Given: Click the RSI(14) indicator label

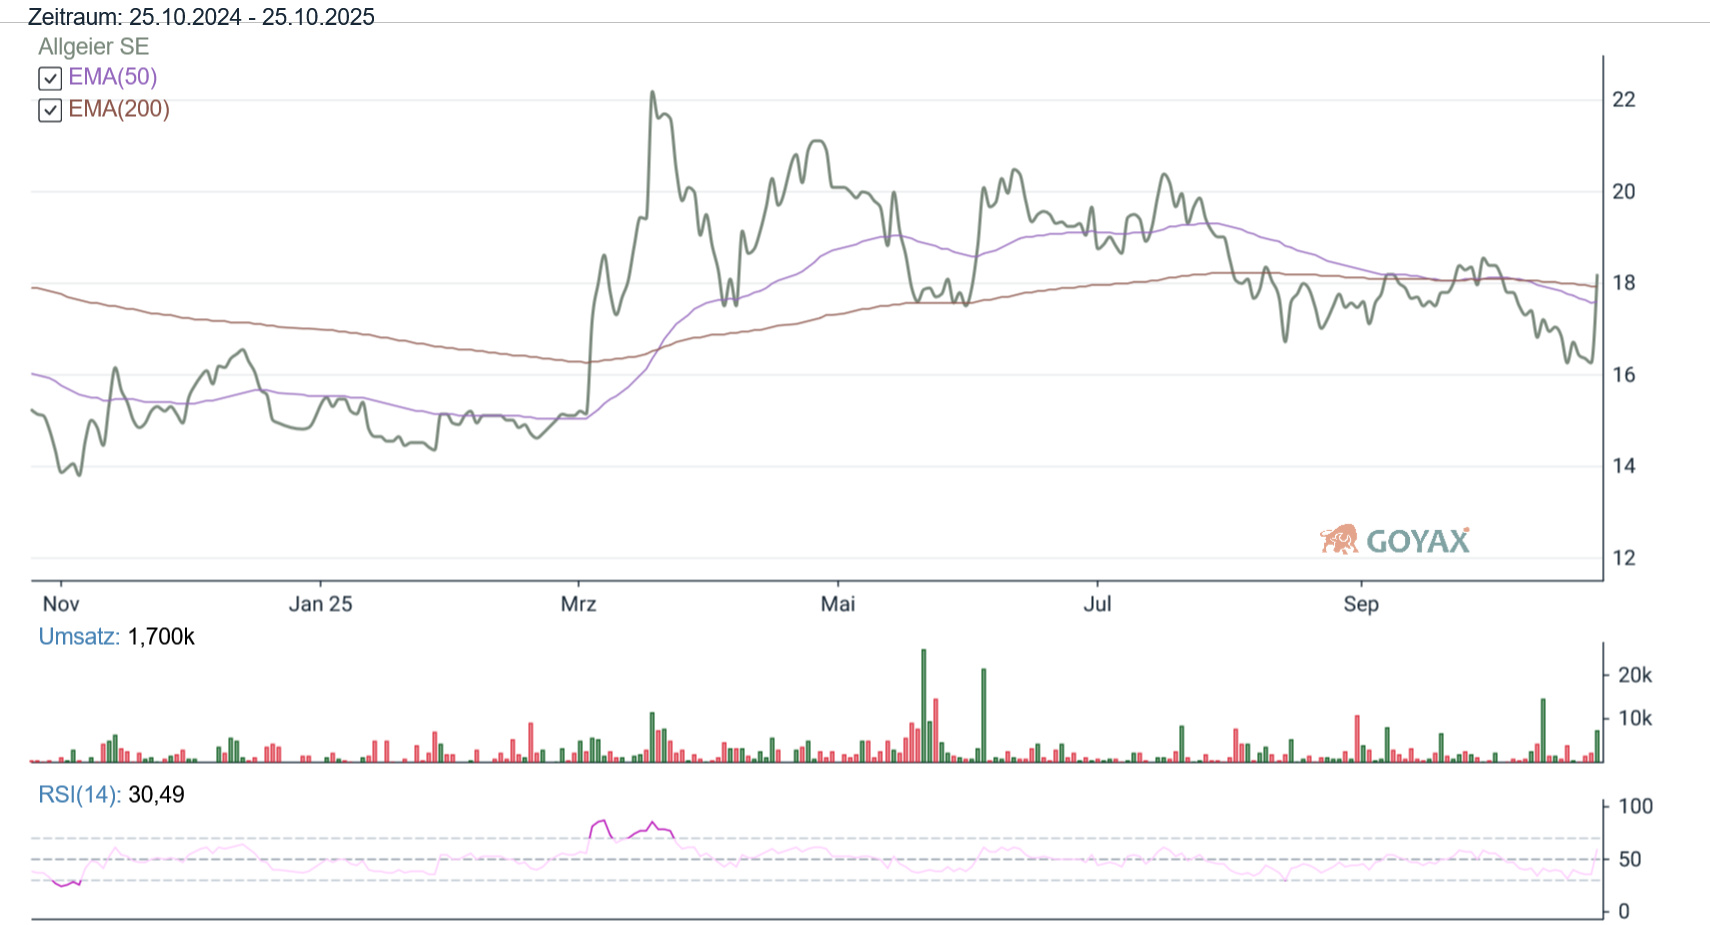Looking at the screenshot, I should click(x=79, y=795).
